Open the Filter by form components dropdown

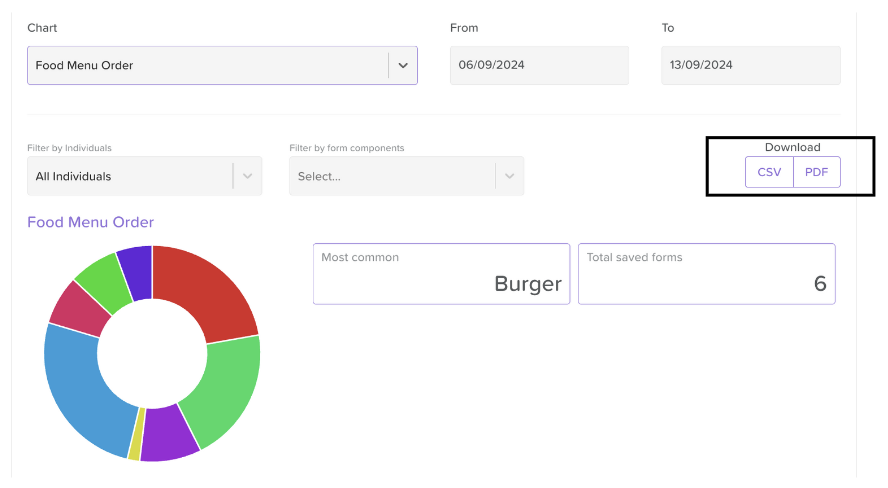(x=406, y=176)
